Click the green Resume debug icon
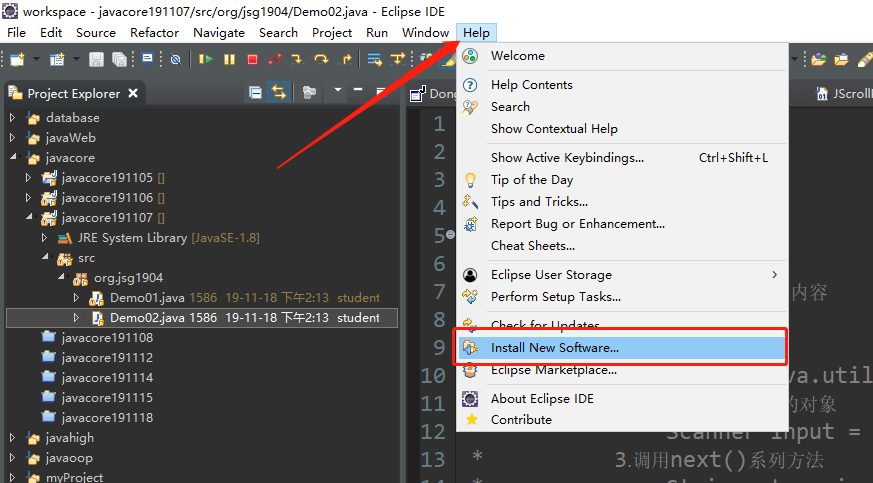 [x=206, y=59]
